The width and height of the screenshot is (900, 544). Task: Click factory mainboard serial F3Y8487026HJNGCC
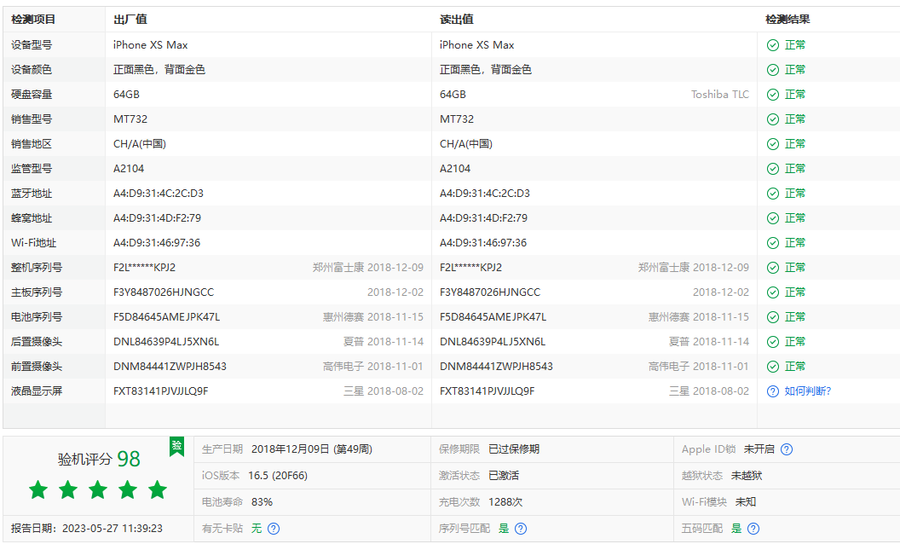(164, 293)
